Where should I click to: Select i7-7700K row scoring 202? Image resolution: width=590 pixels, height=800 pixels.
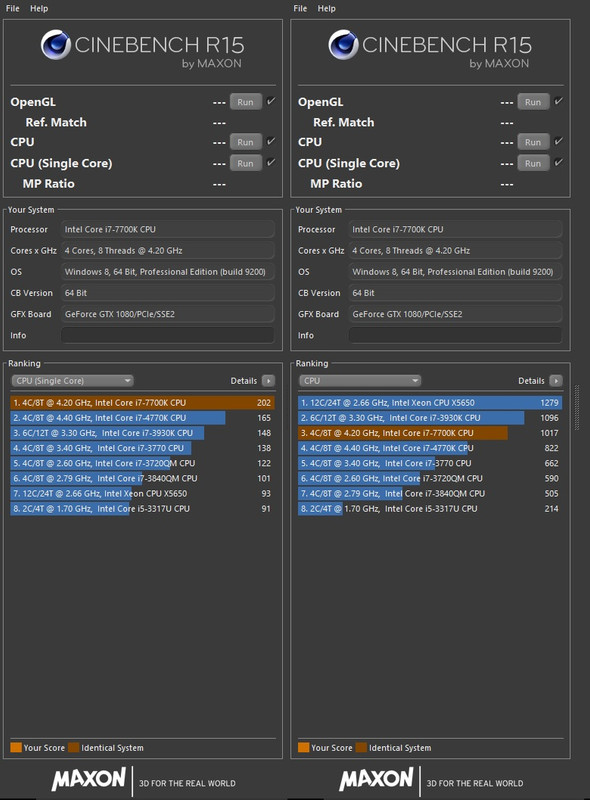coord(142,403)
